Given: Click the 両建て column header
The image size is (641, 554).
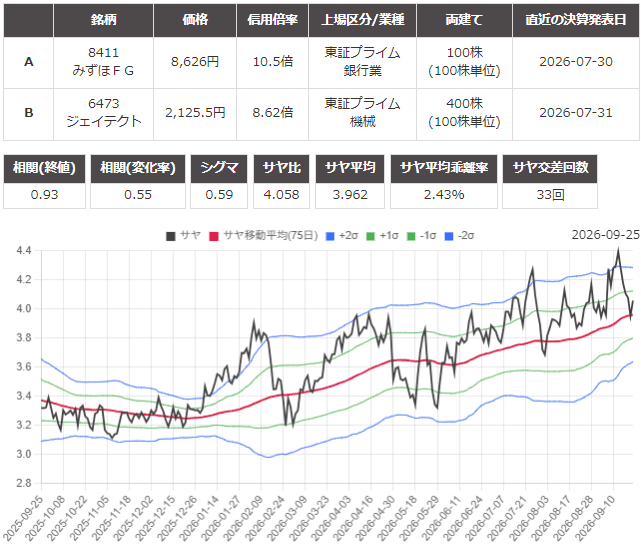Looking at the screenshot, I should 464,20.
